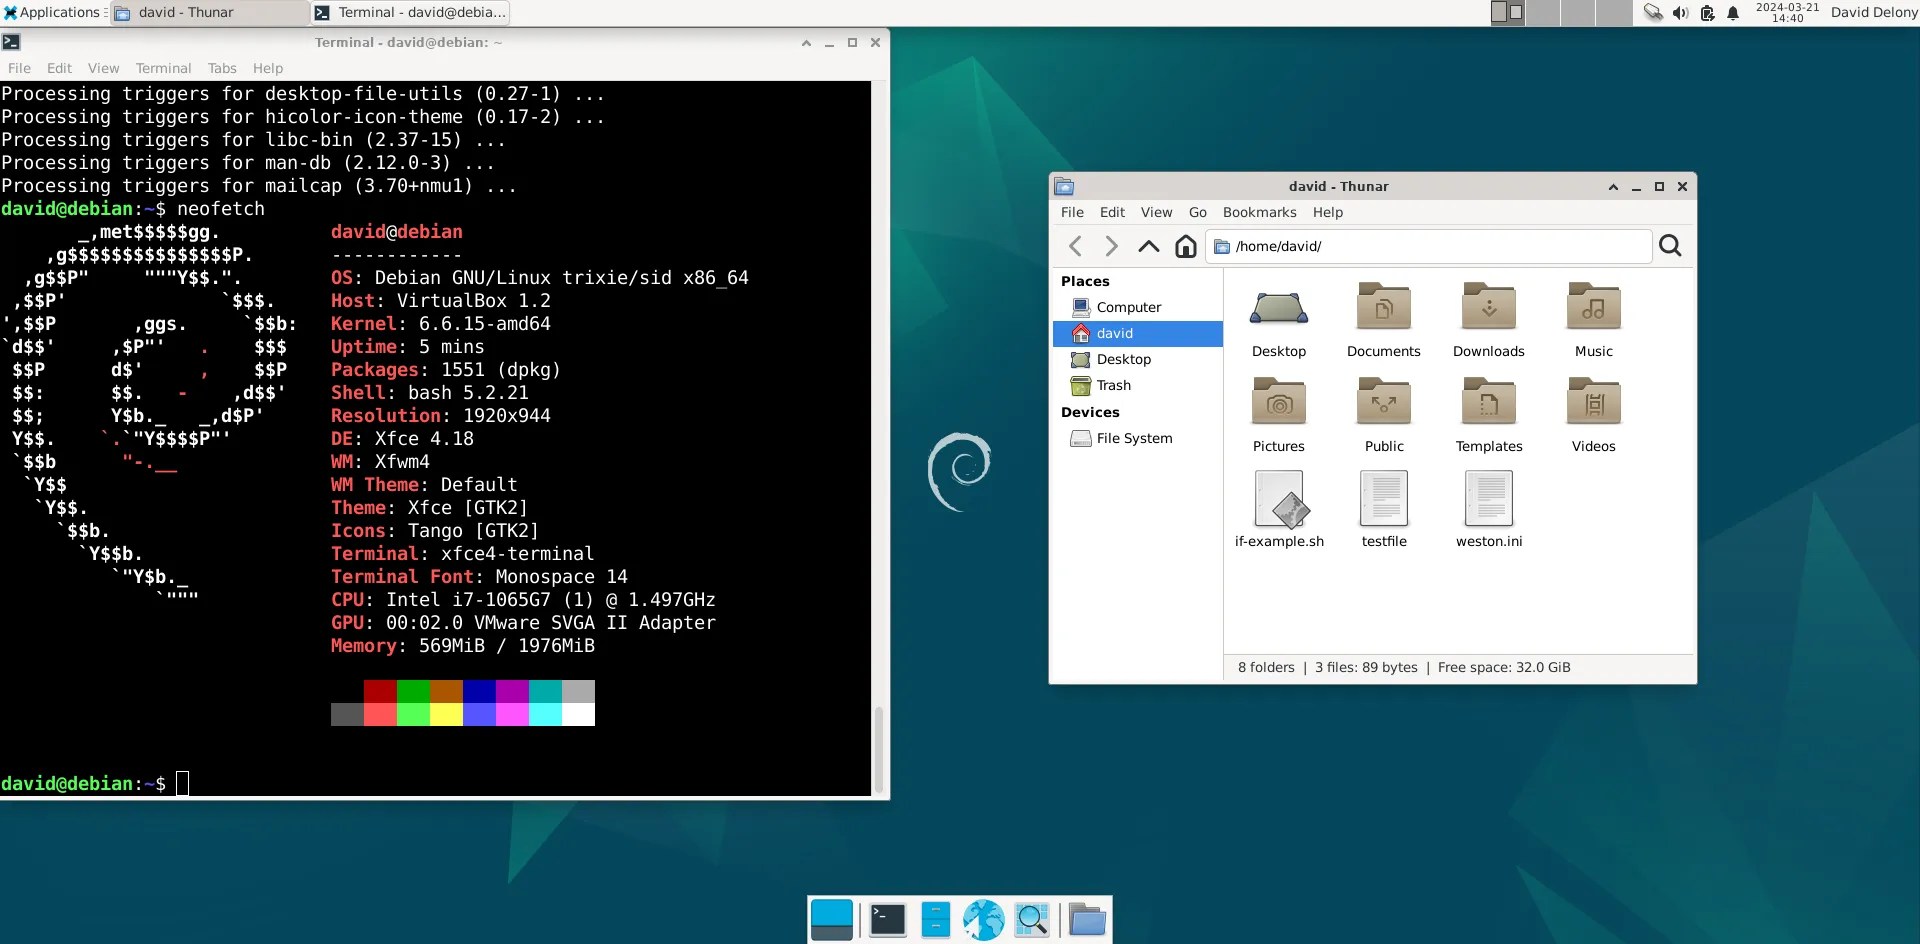Viewport: 1920px width, 944px height.
Task: Open the terminal Help menu
Action: pyautogui.click(x=268, y=68)
